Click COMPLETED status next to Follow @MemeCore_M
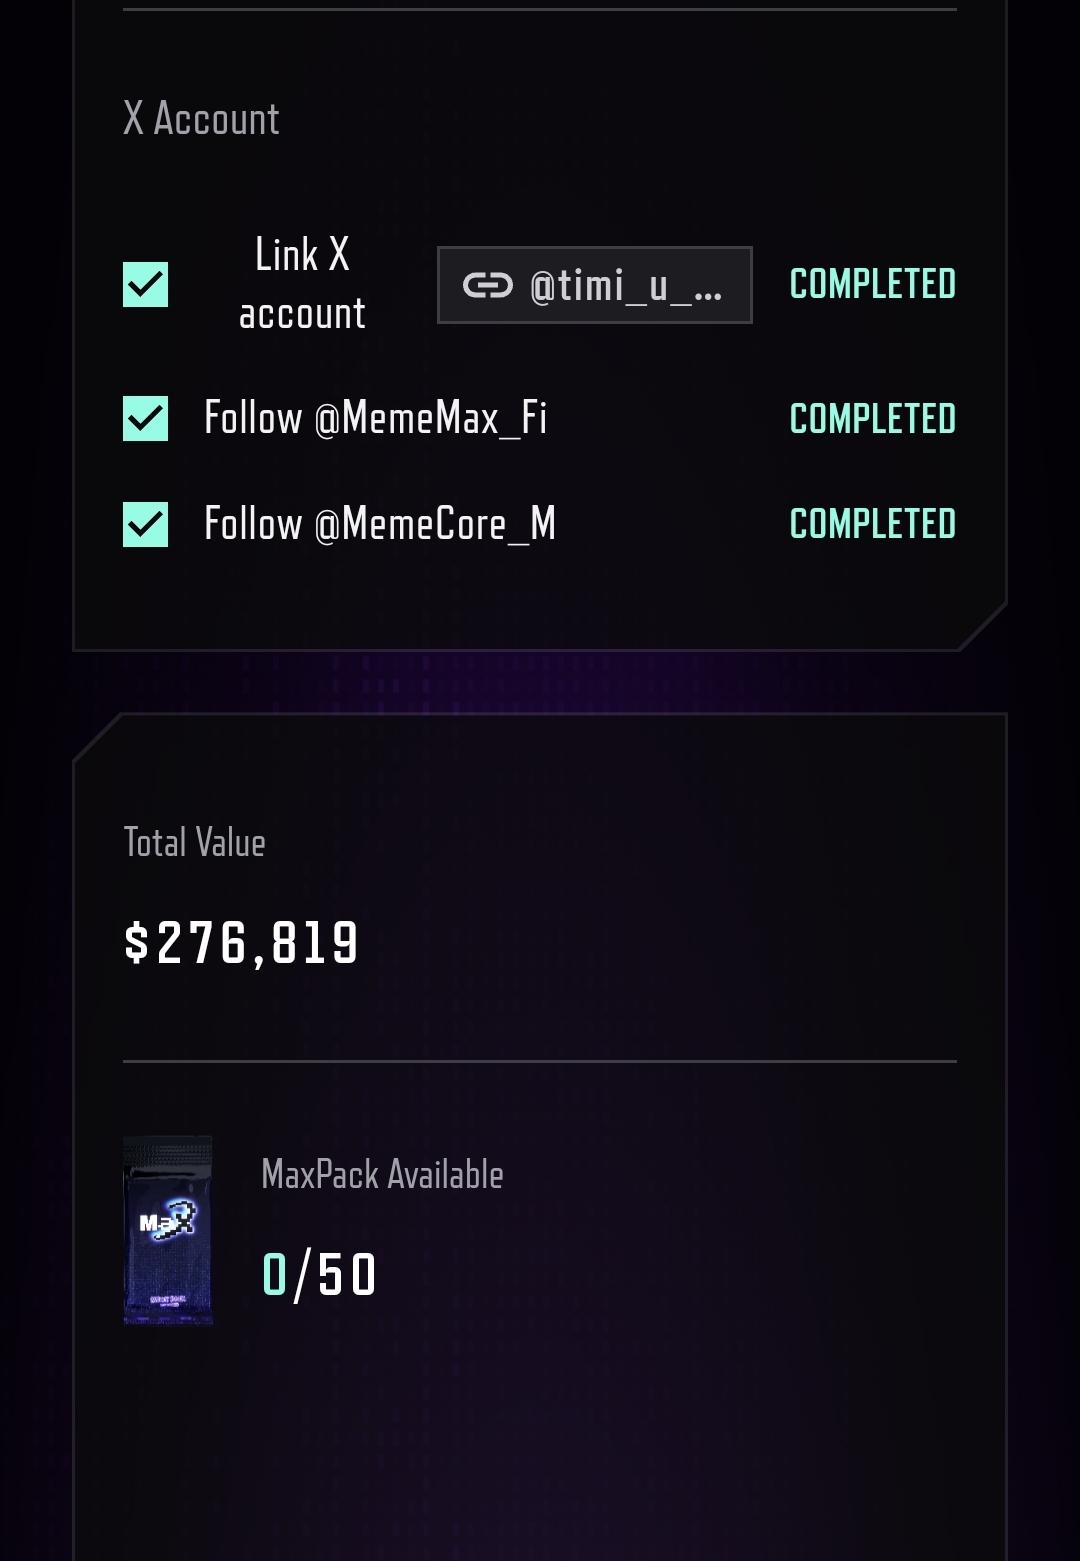1080x1561 pixels. coord(872,524)
